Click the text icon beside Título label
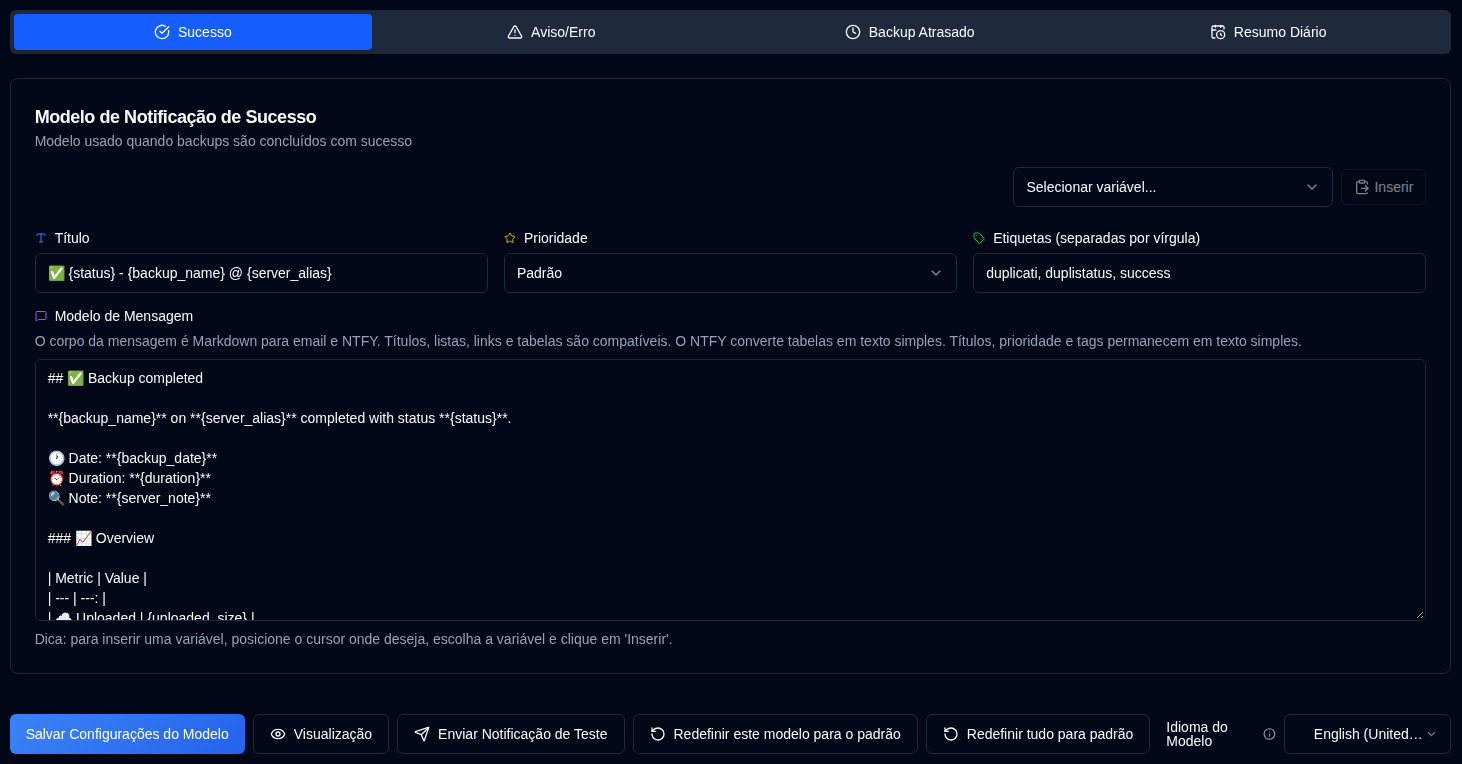 tap(41, 238)
